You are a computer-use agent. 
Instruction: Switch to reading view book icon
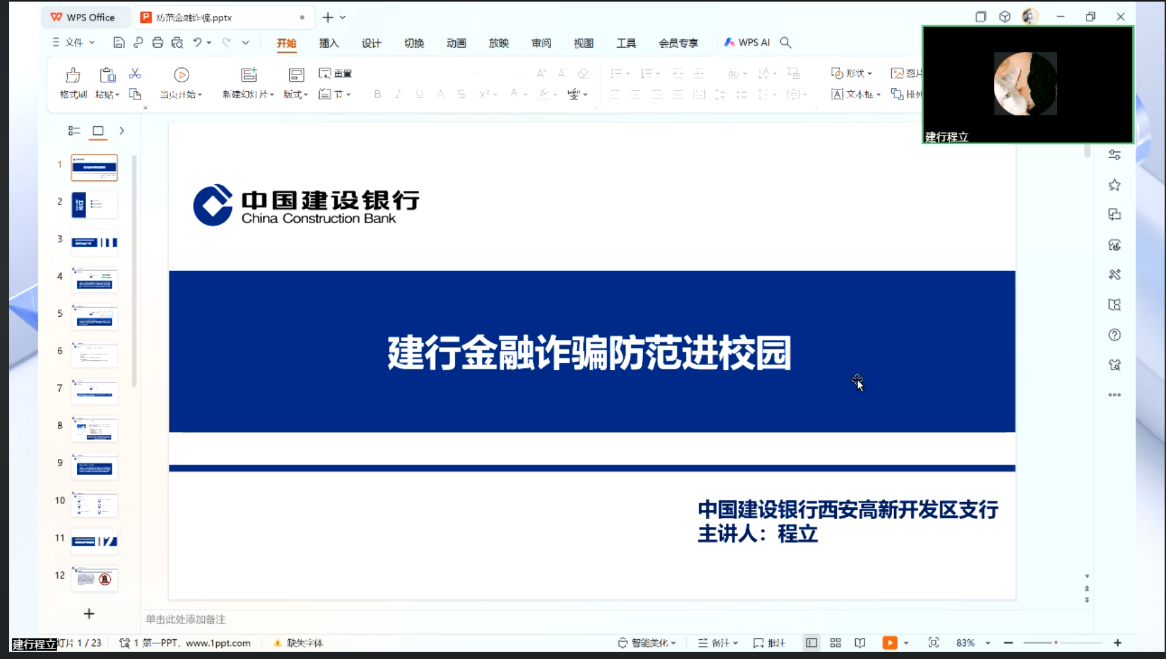pyautogui.click(x=860, y=643)
